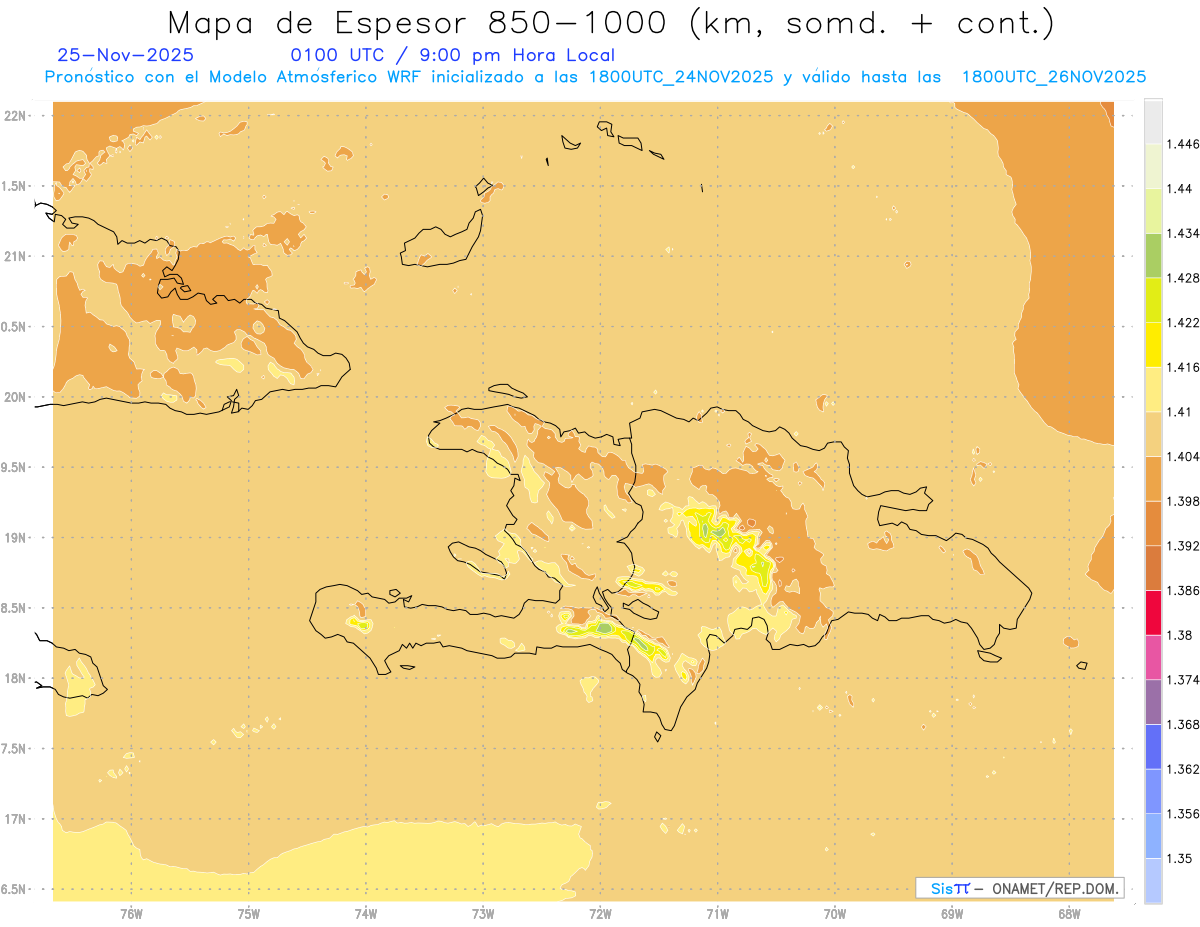1200x927 pixels.
Task: Click the '70W' longitude label
Action: pyautogui.click(x=835, y=914)
